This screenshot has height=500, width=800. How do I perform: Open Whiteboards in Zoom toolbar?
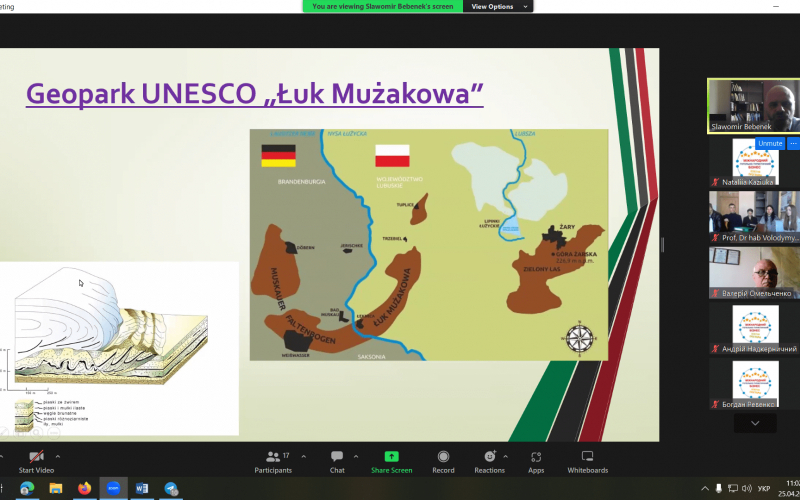(x=587, y=462)
